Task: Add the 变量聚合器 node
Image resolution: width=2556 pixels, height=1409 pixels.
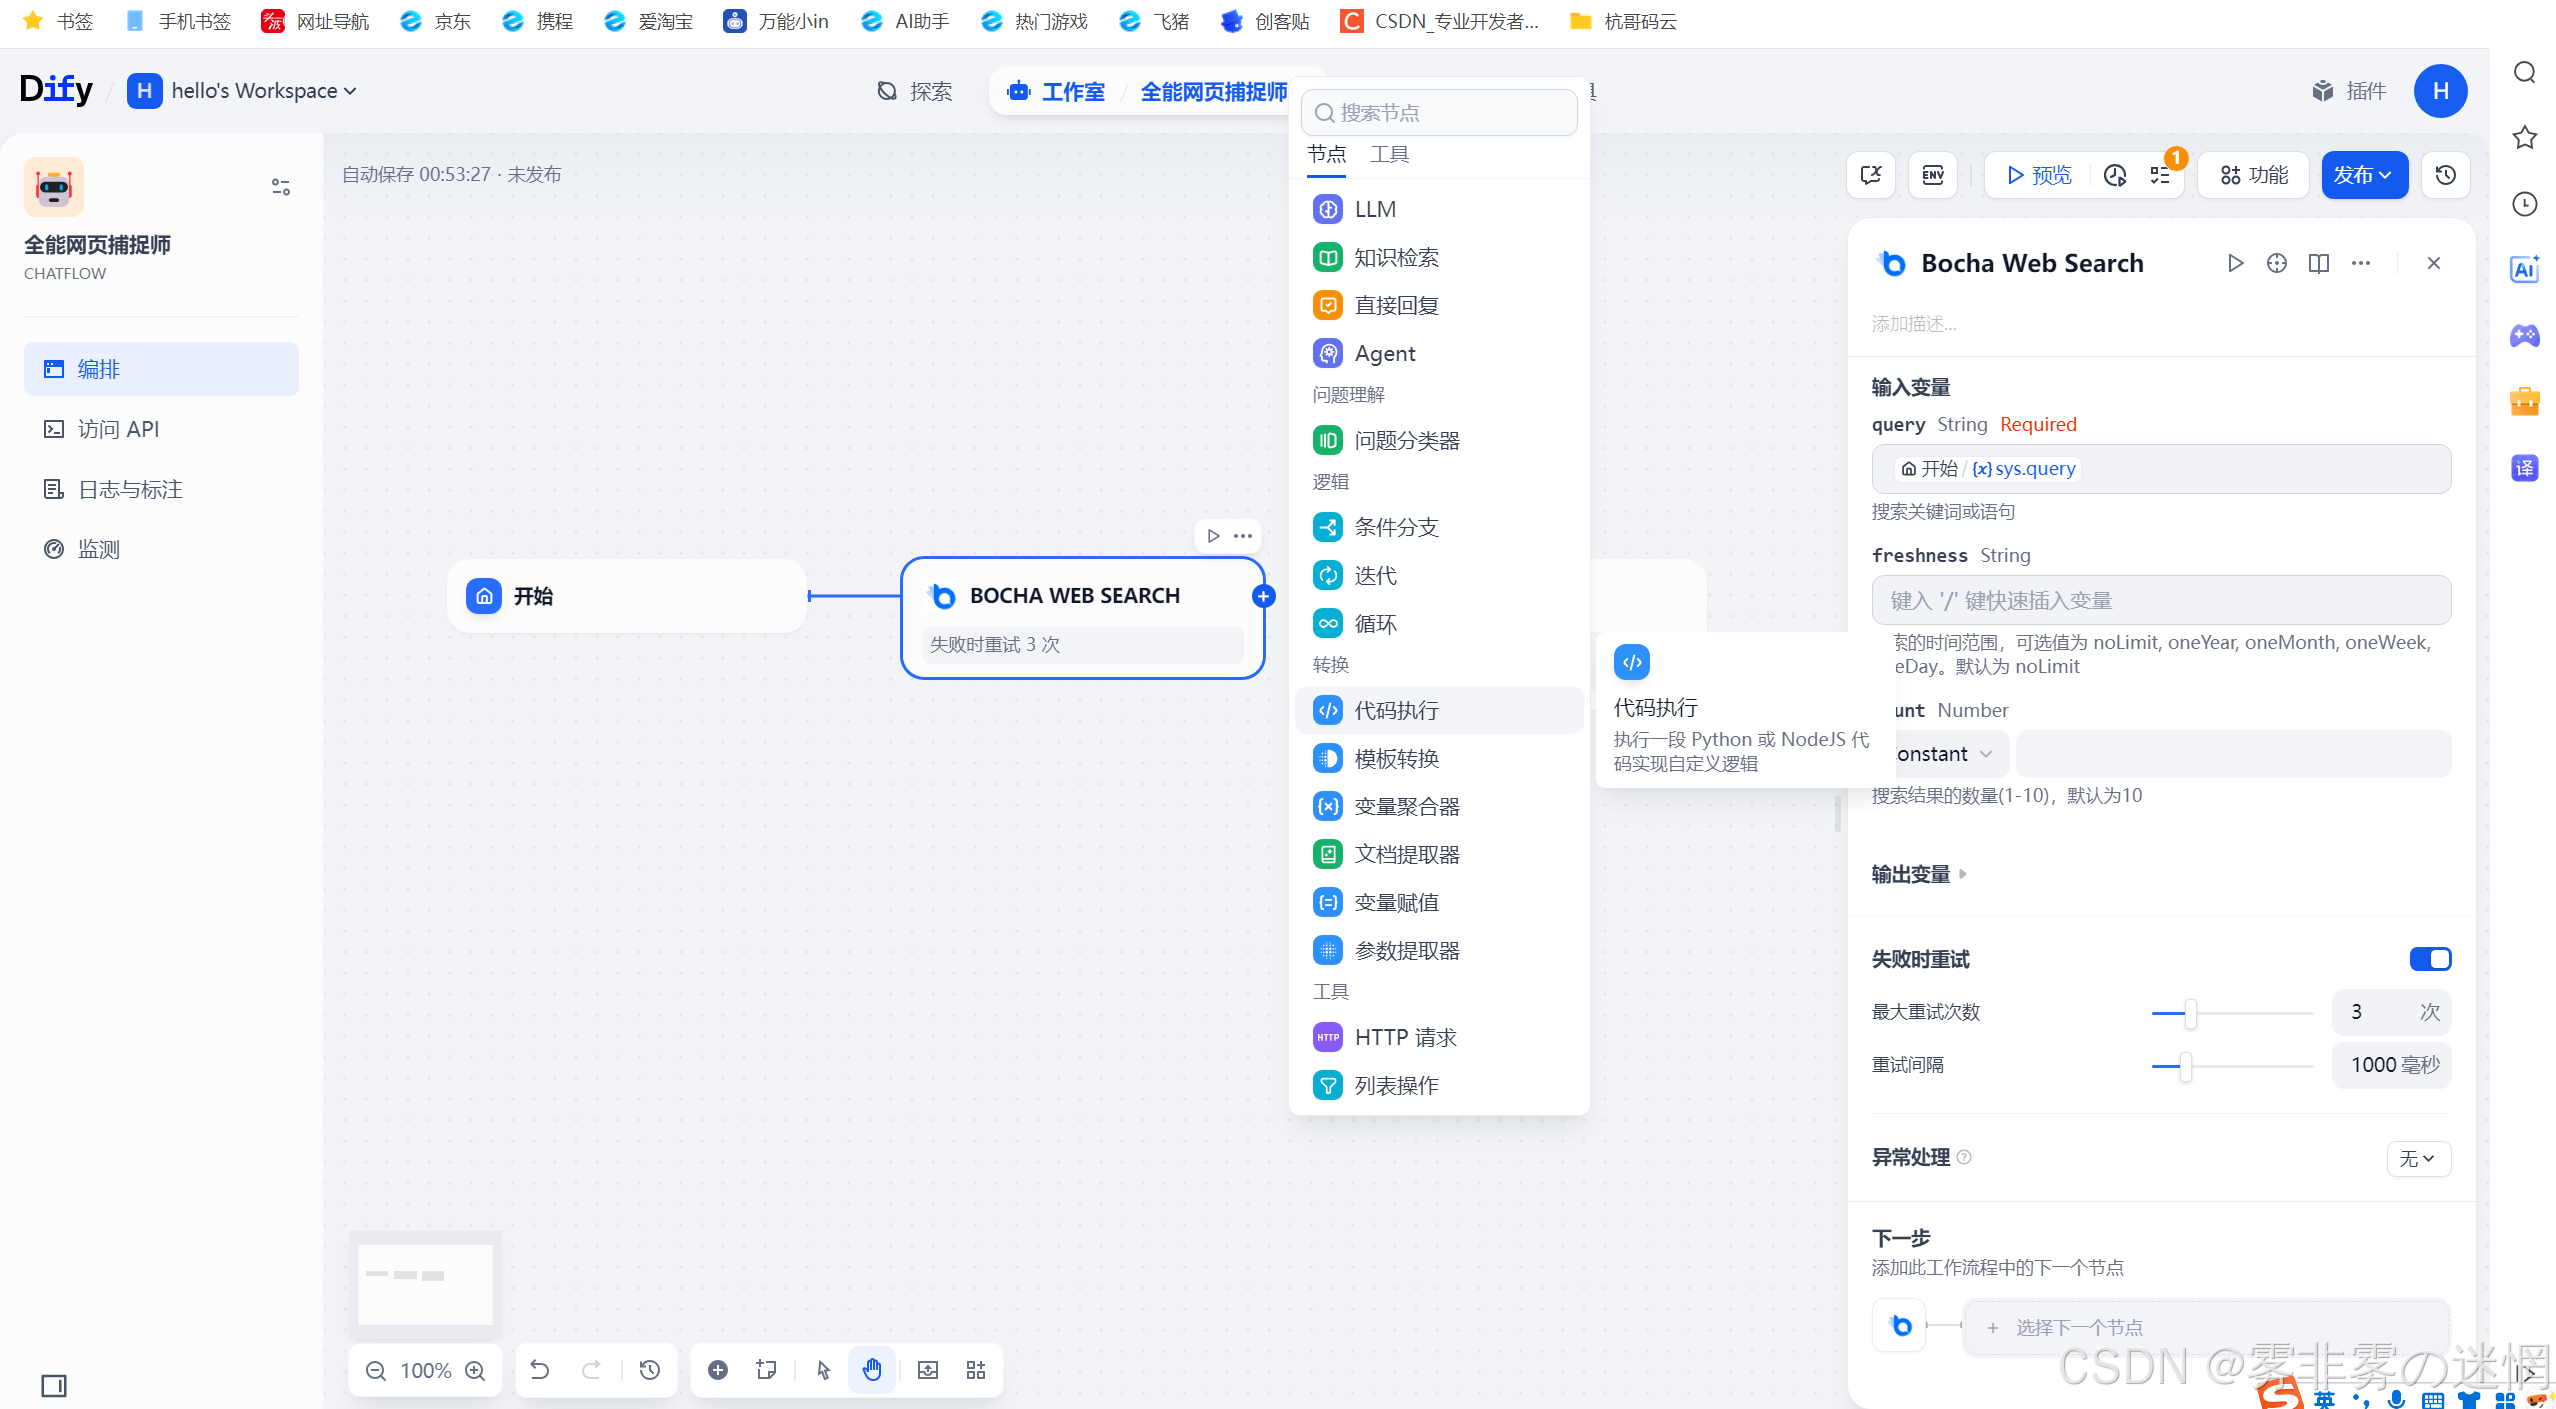Action: click(x=1438, y=806)
